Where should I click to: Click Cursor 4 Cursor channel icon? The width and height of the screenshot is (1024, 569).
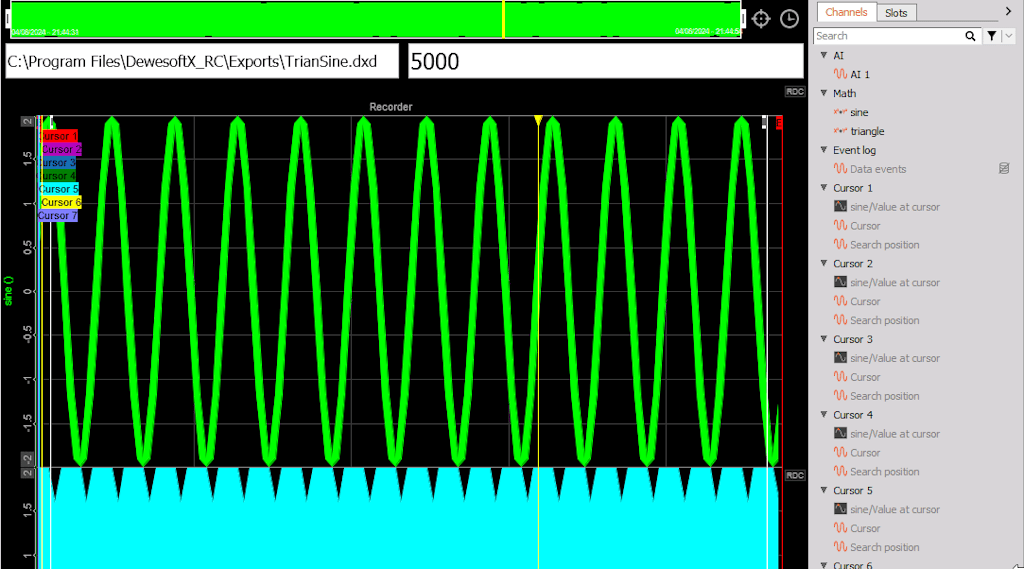(x=840, y=452)
